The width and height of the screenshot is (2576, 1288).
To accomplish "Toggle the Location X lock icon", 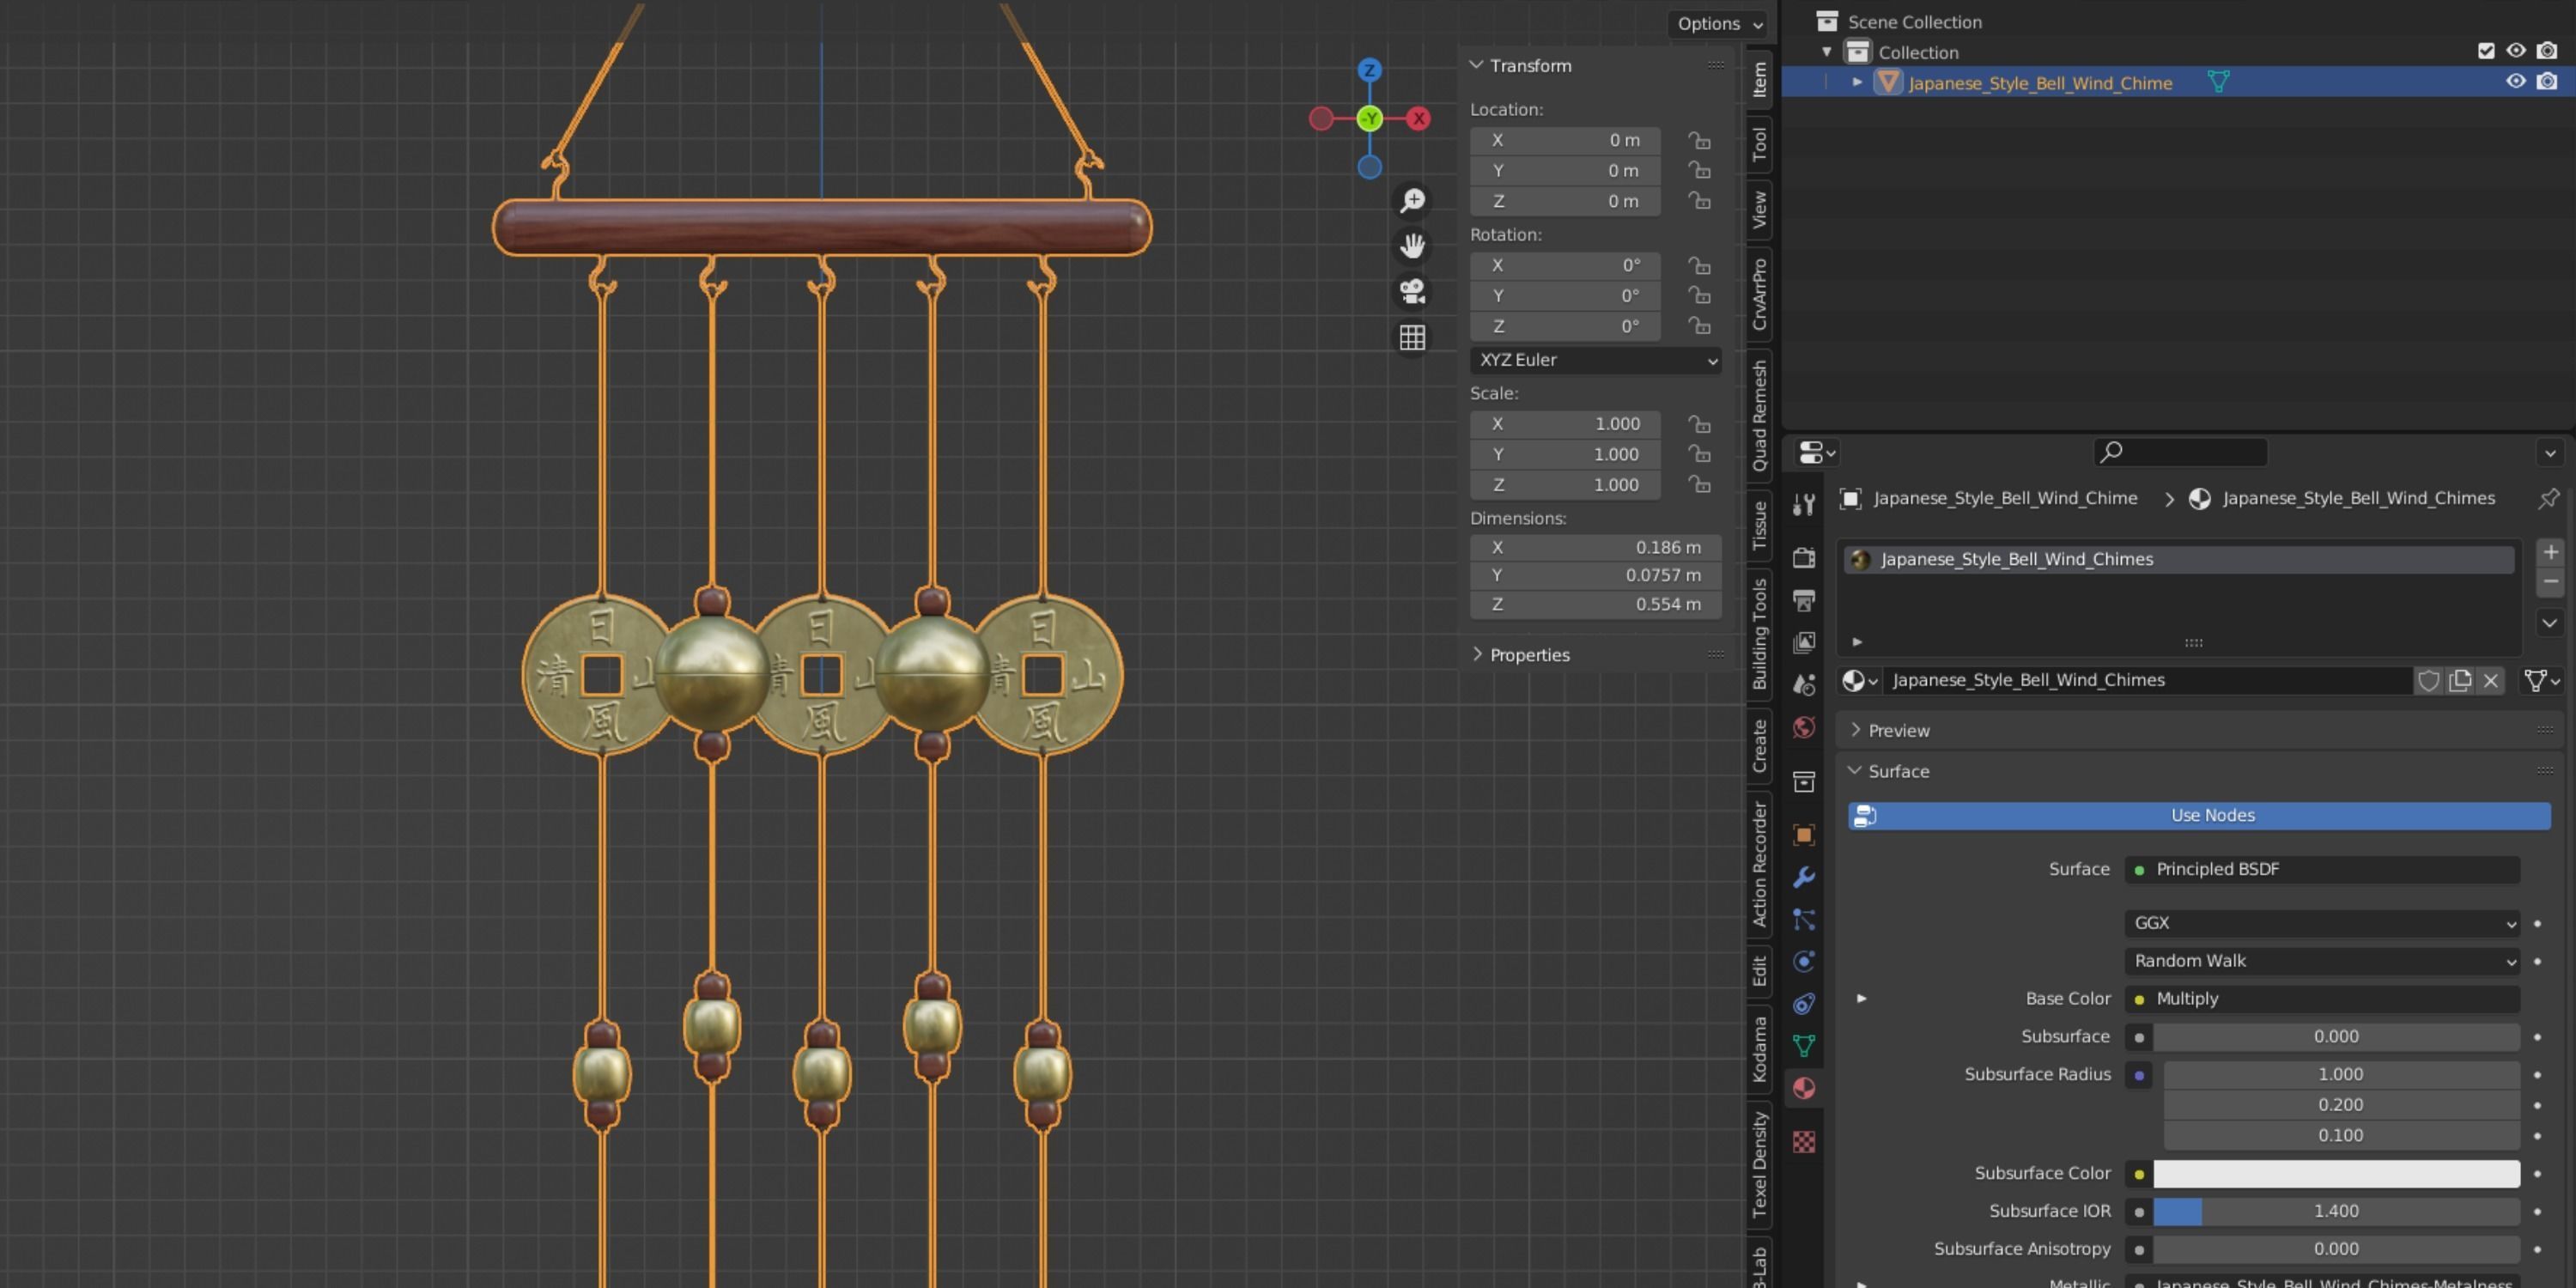I will click(x=1699, y=140).
